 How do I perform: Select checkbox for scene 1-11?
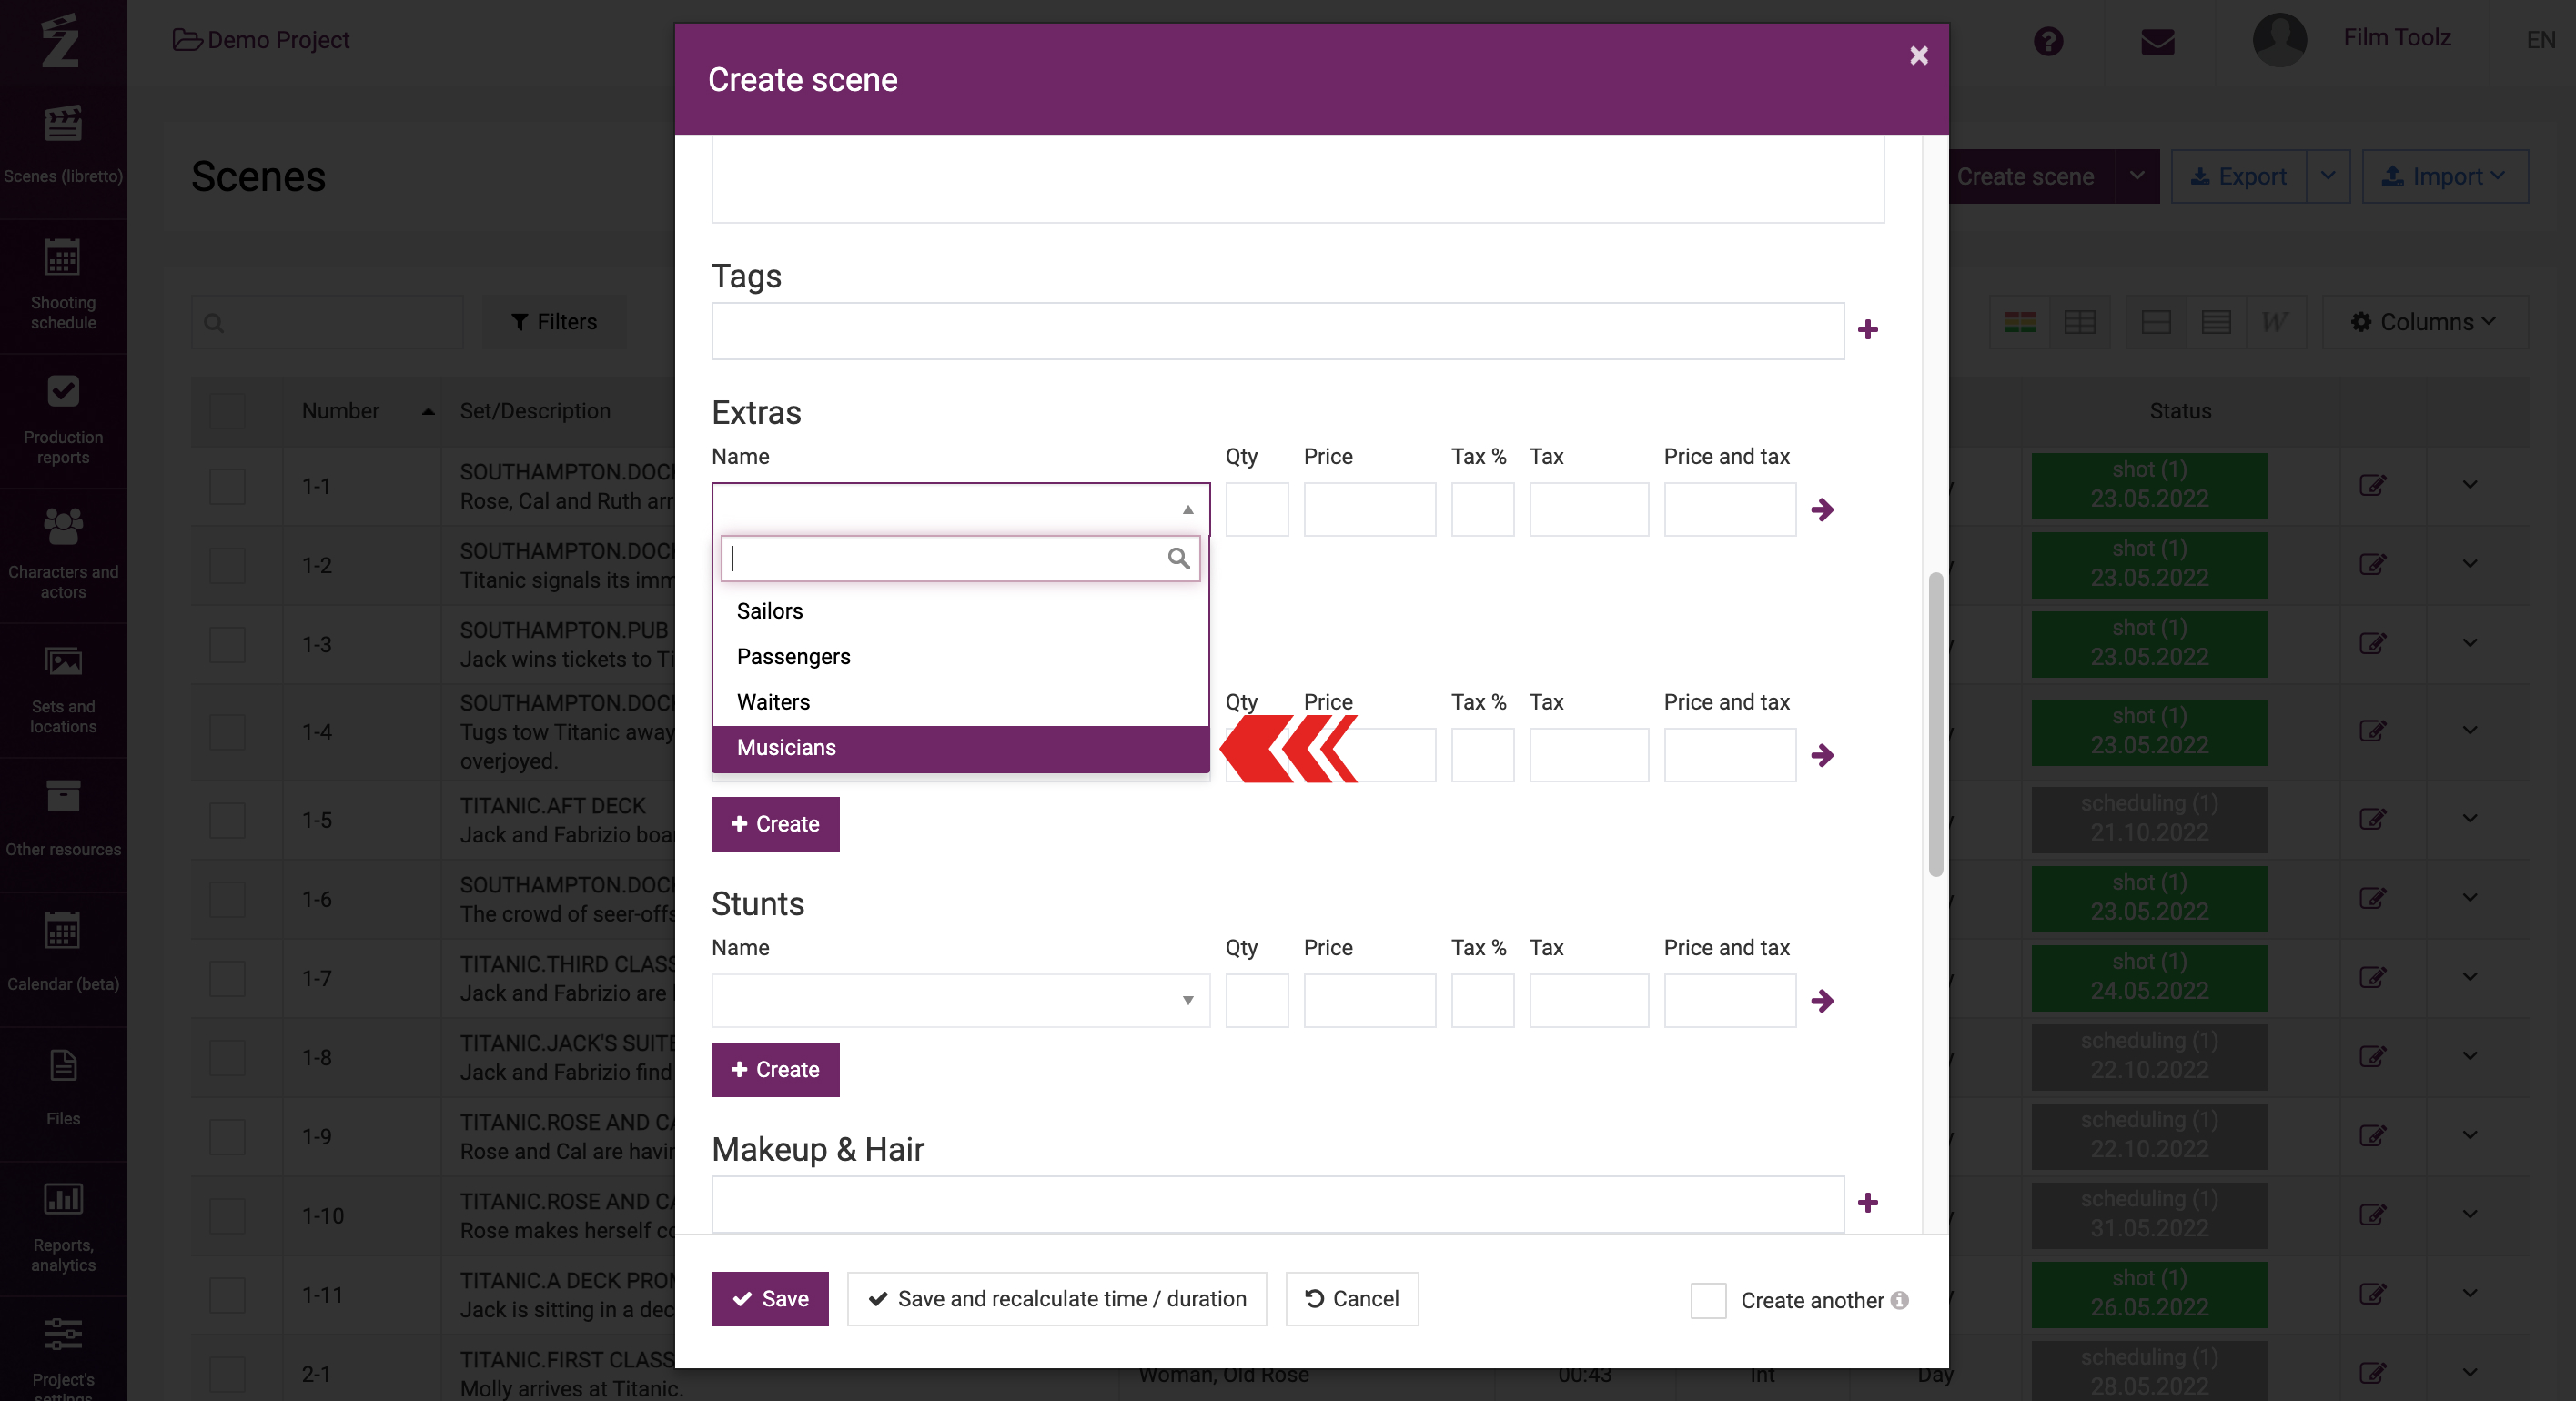227,1296
